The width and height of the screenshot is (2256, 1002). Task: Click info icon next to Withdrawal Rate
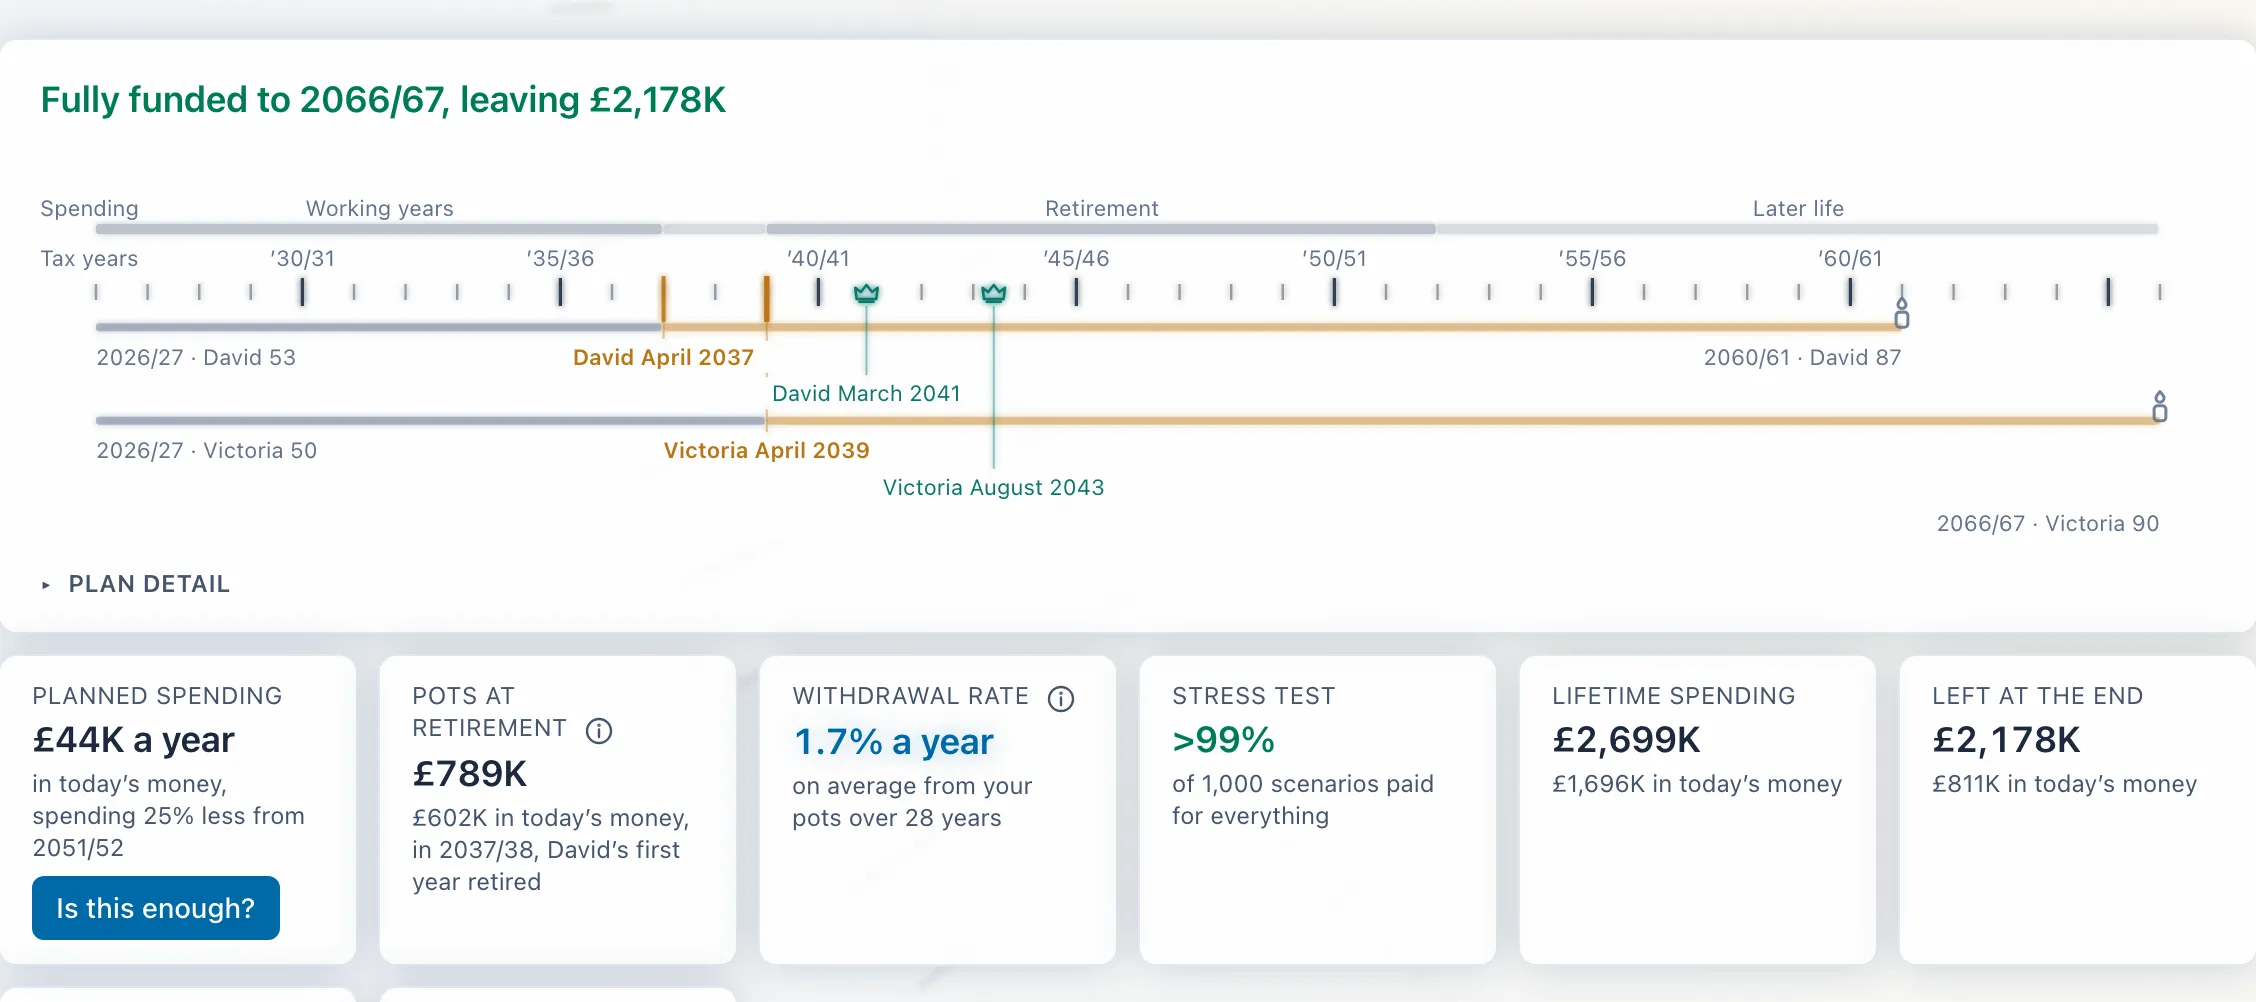(1061, 699)
